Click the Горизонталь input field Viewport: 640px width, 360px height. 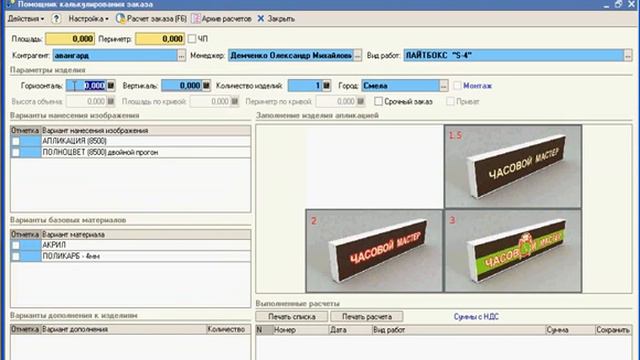[87, 86]
